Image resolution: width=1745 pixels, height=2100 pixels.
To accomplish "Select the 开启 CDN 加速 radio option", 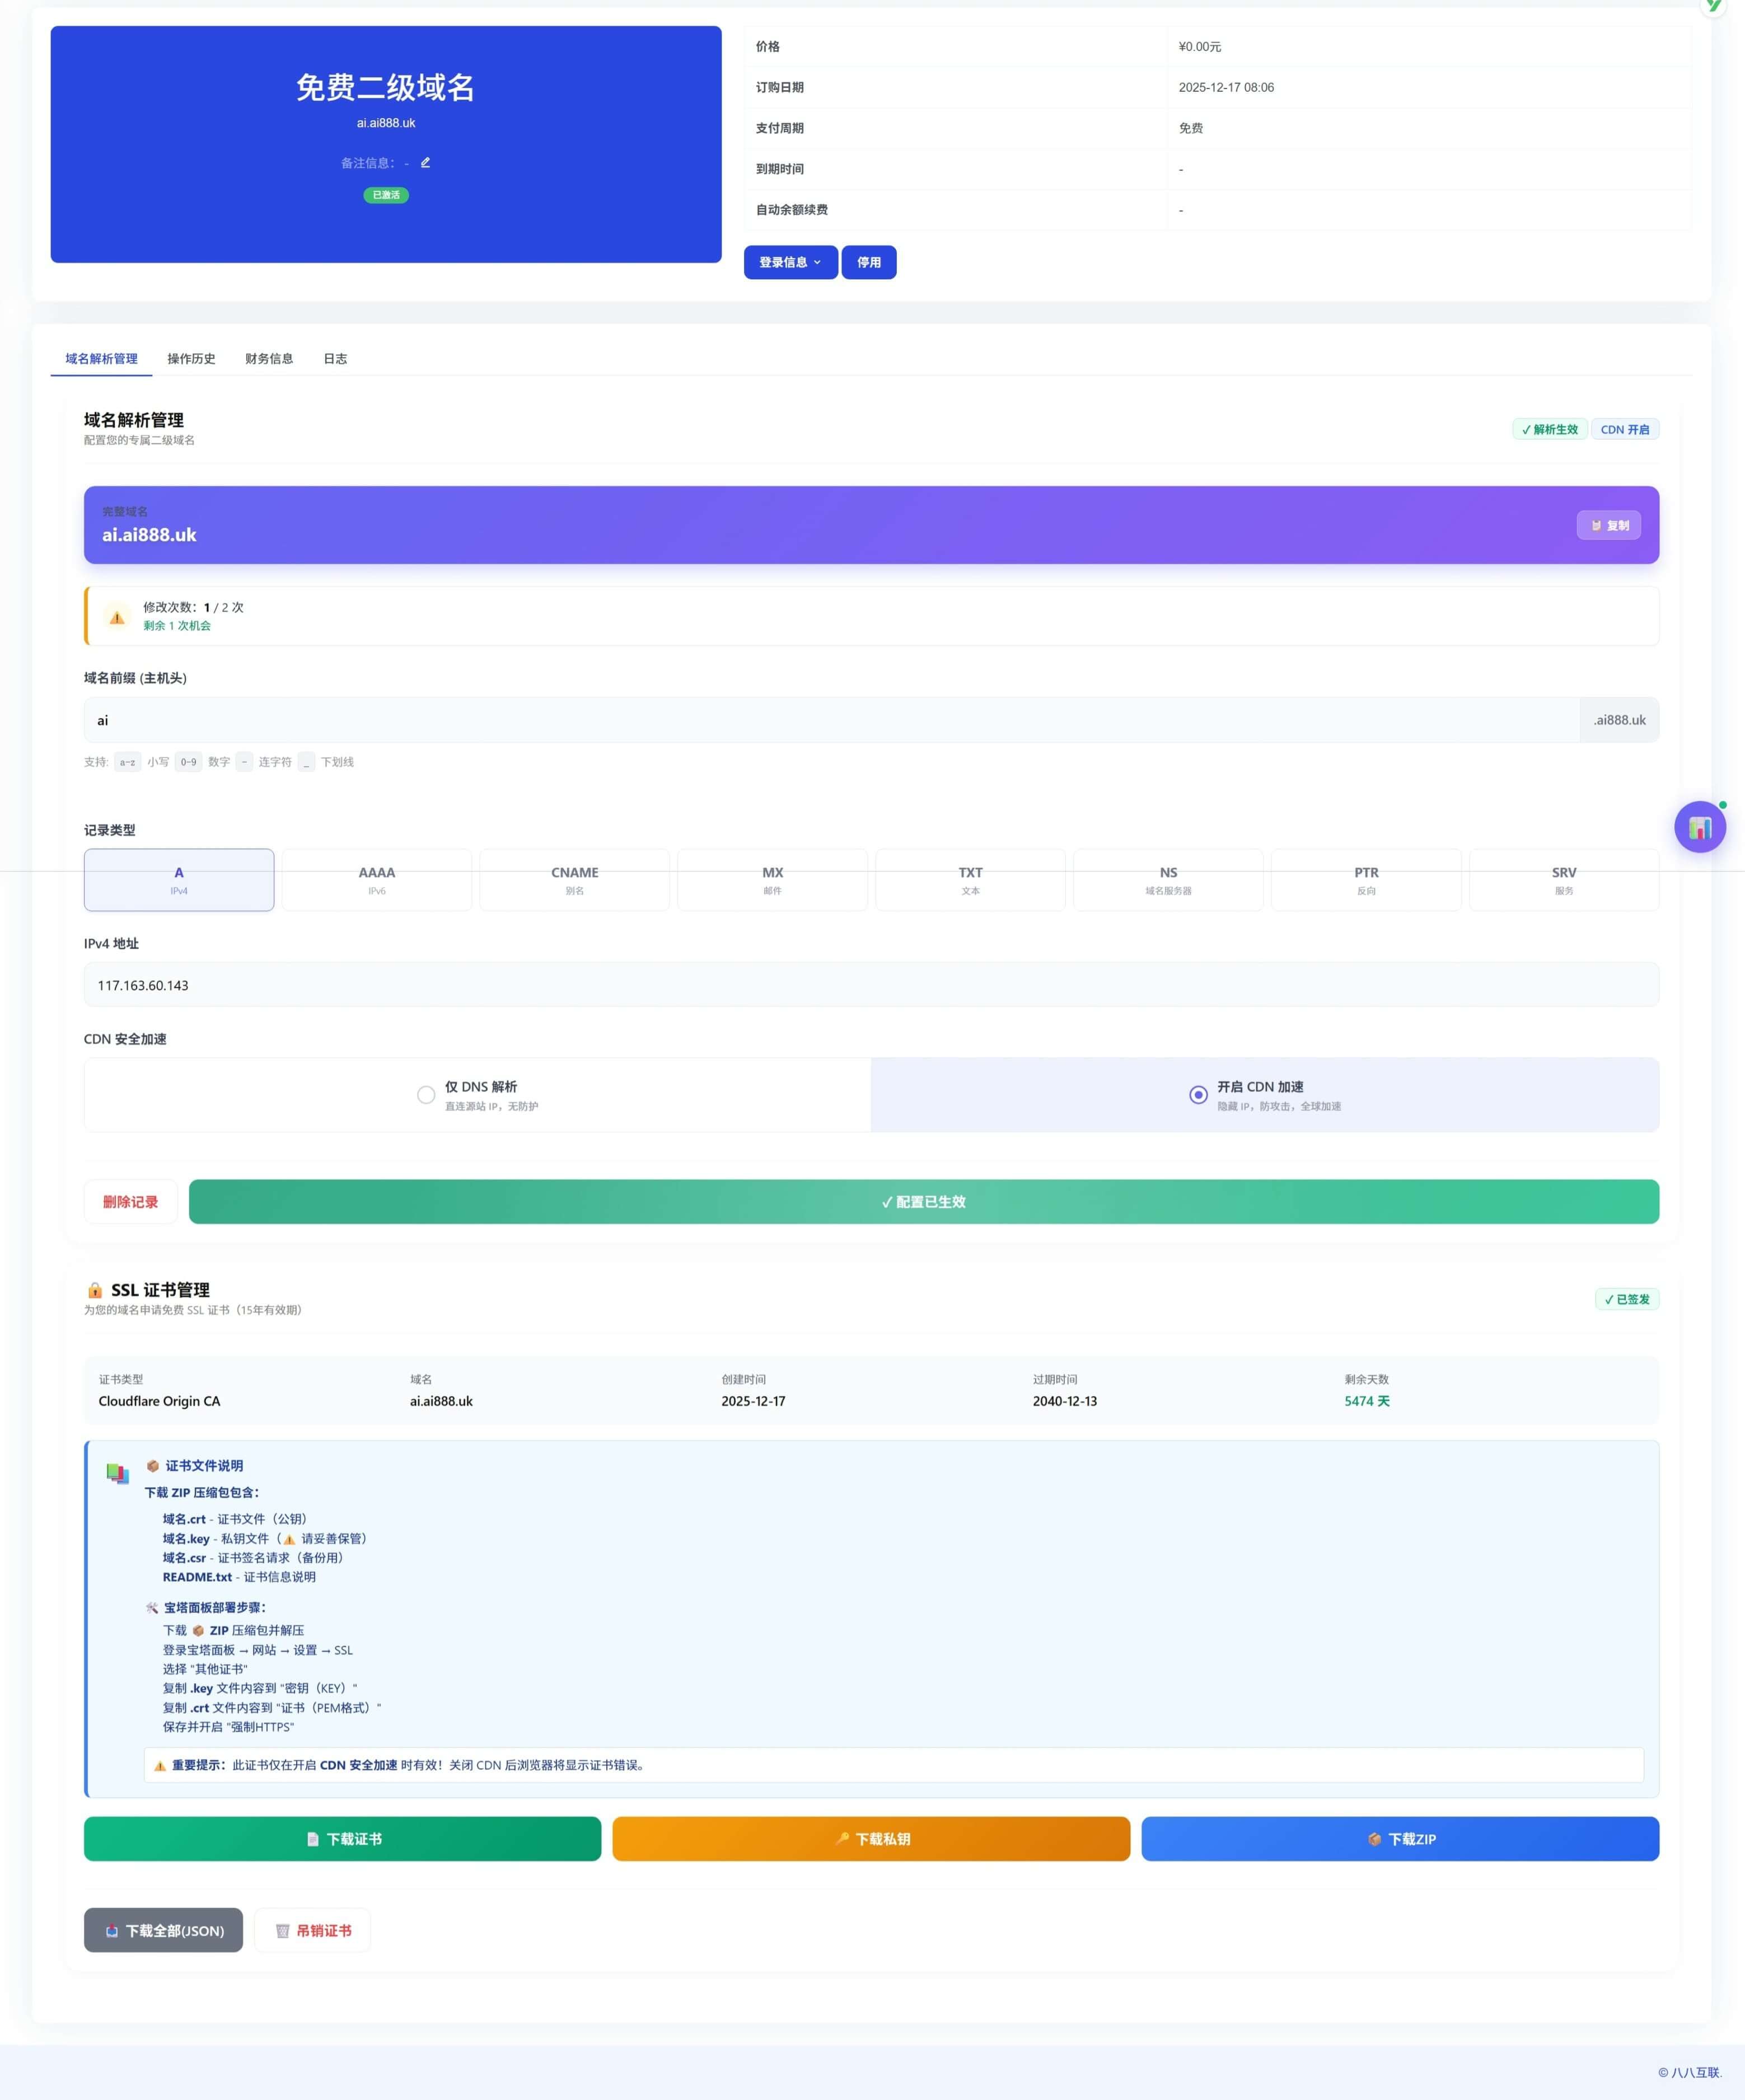I will pos(1198,1095).
